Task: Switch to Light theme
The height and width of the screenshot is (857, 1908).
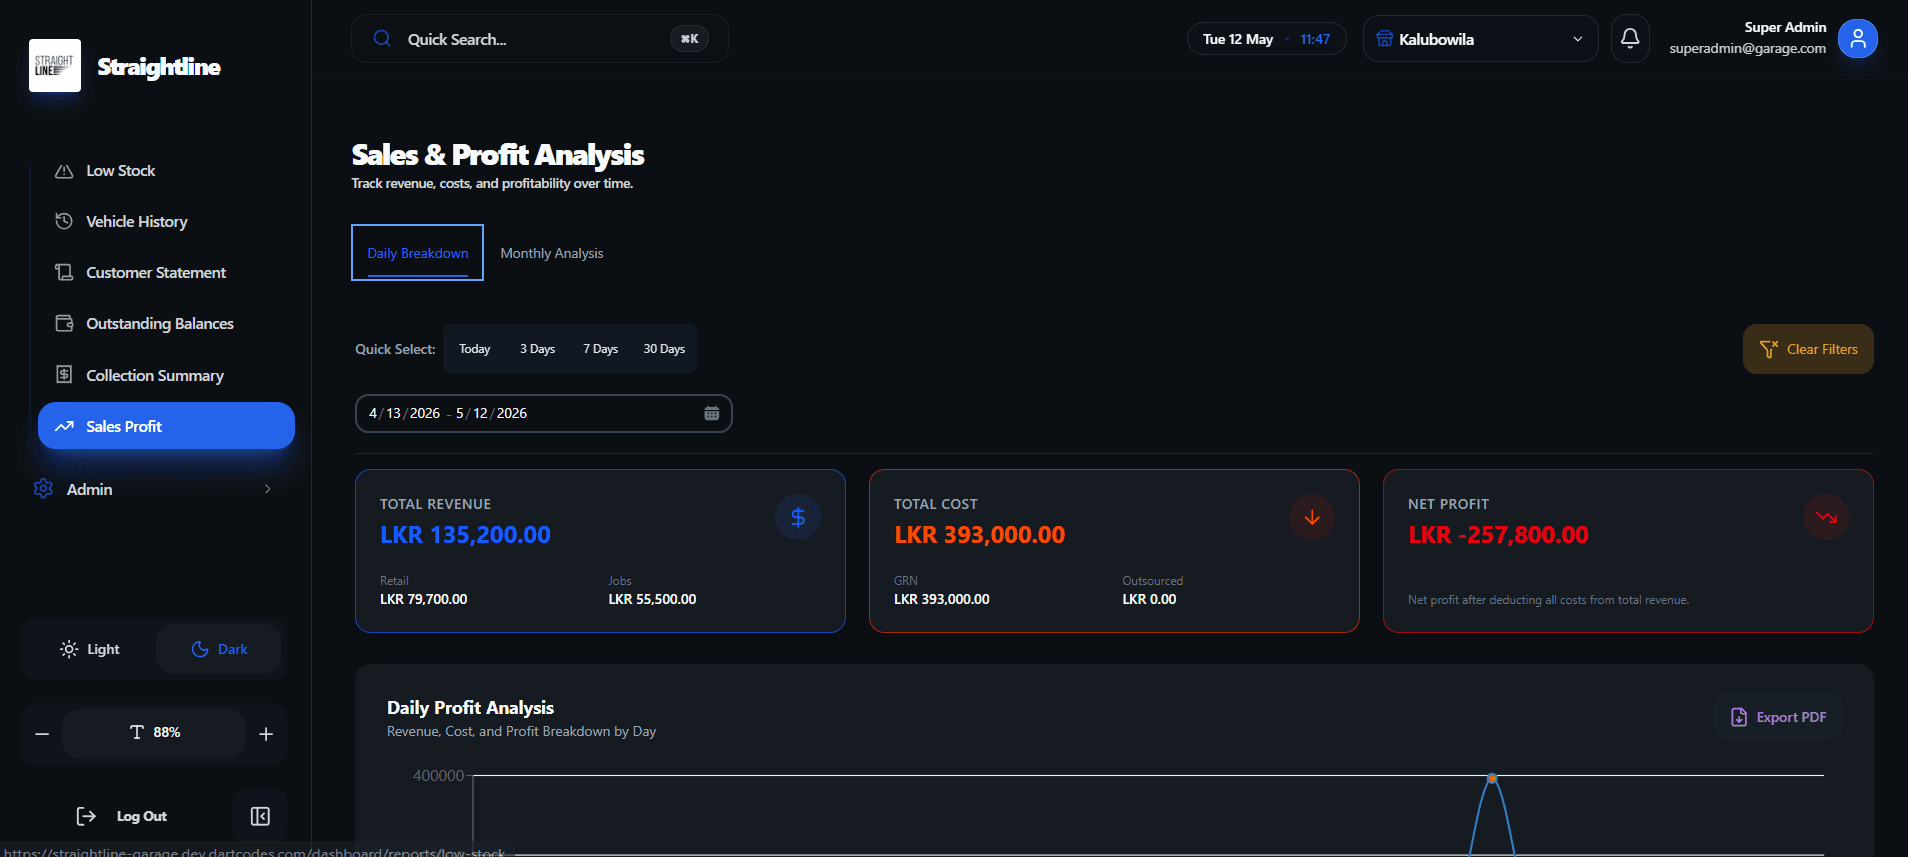Action: coord(90,649)
